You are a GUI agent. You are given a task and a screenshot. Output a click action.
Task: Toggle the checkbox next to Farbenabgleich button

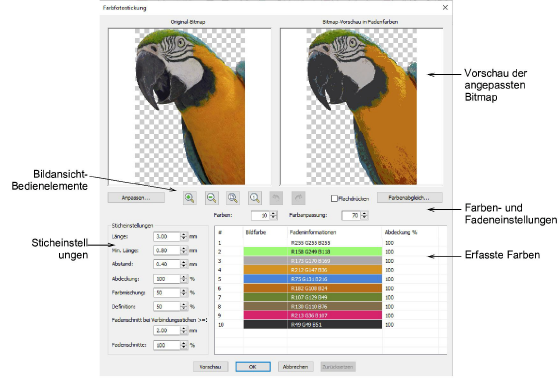tap(334, 198)
